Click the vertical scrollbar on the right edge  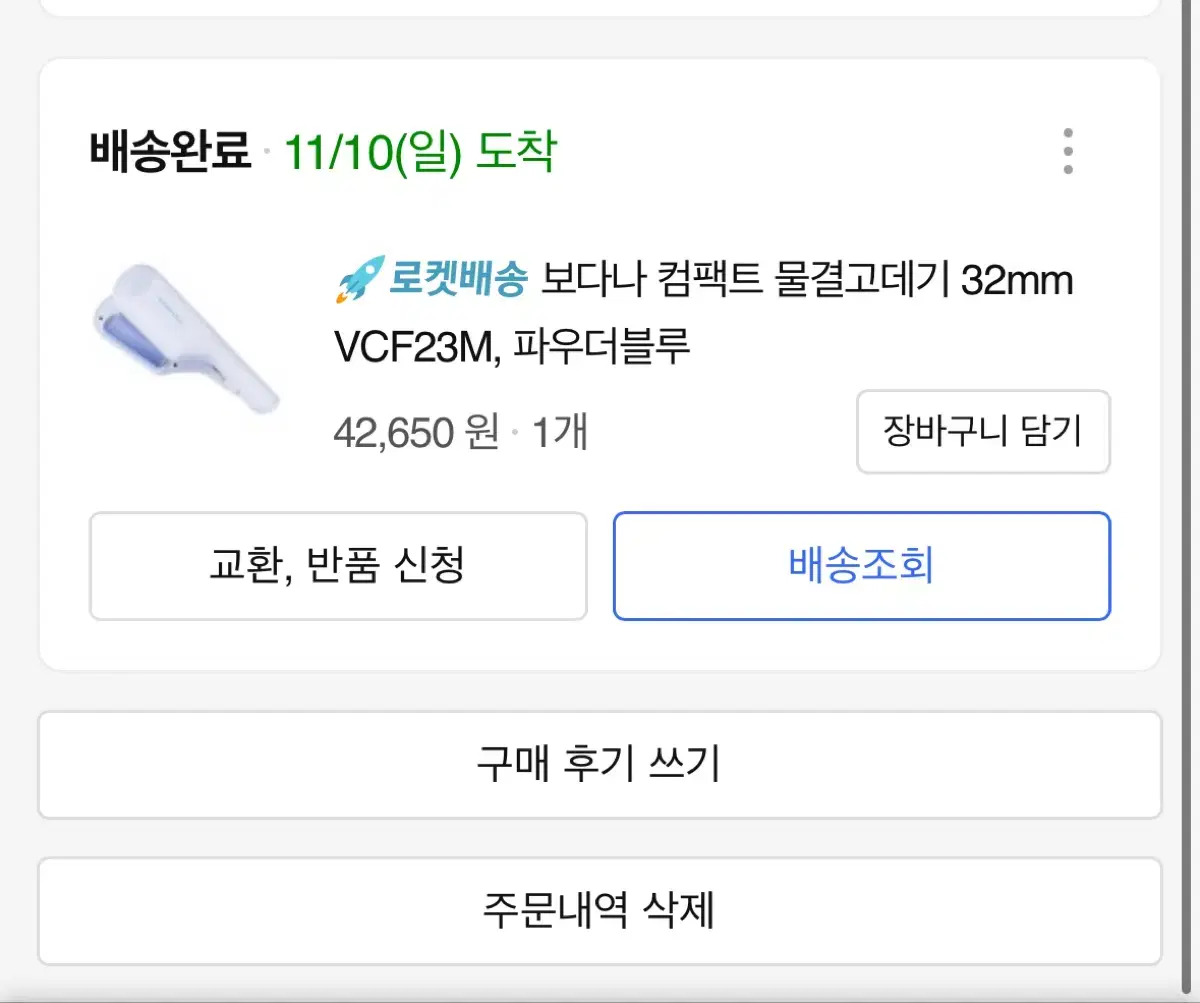pos(1190,500)
